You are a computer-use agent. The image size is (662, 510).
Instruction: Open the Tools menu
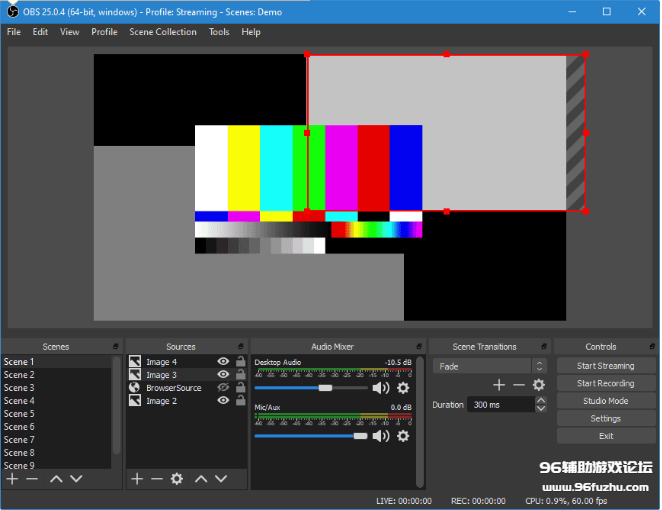[x=219, y=32]
